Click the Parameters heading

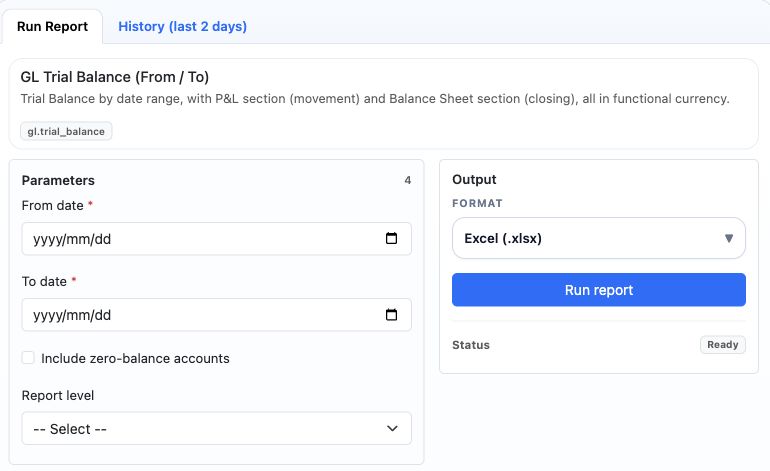coord(58,180)
